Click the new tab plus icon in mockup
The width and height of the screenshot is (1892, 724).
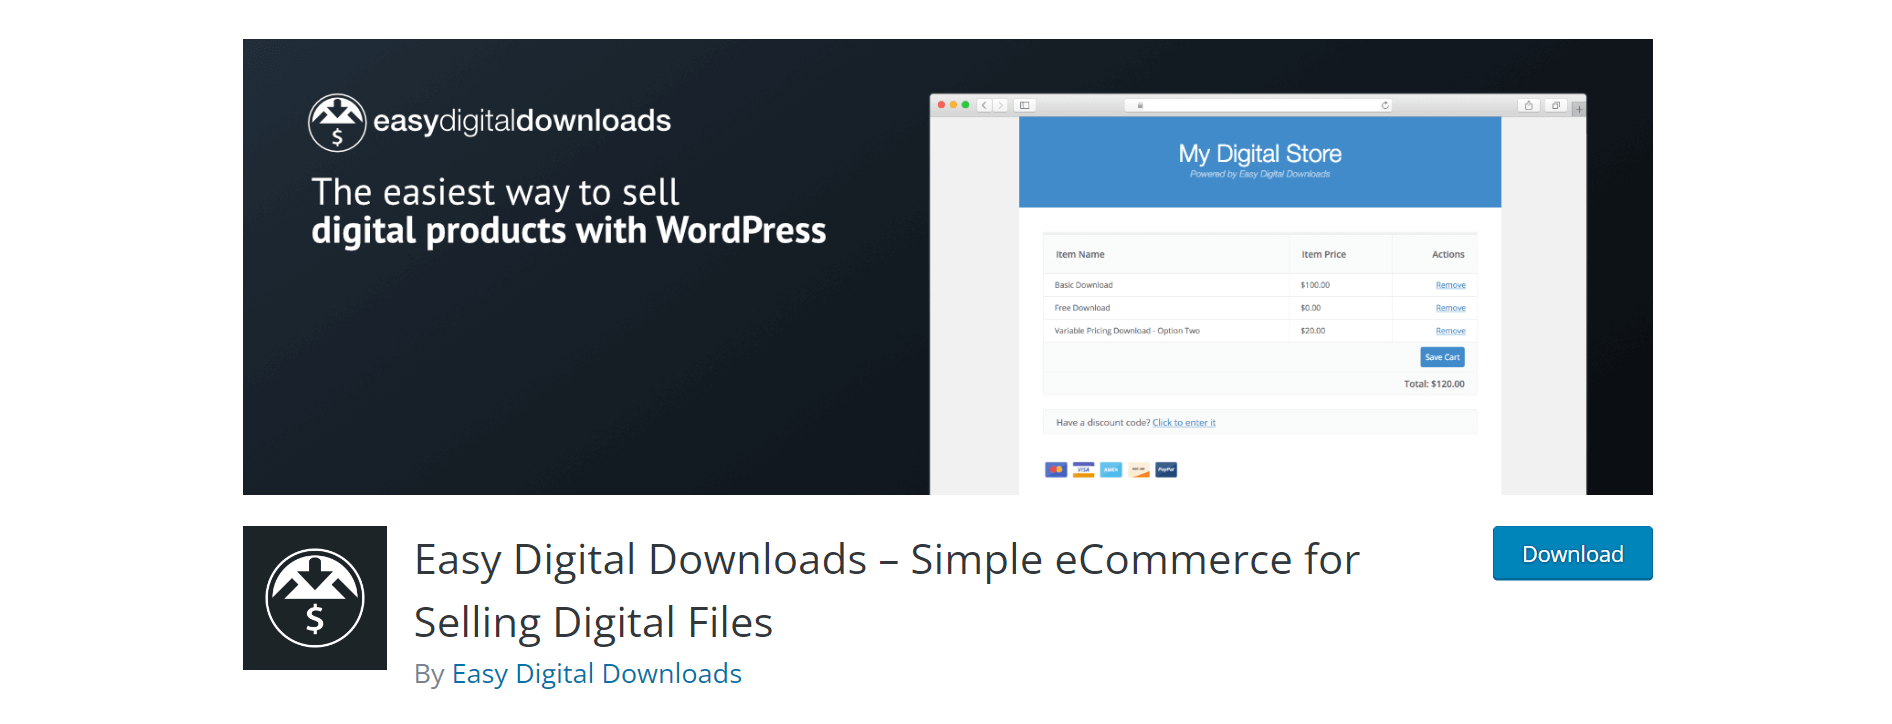[x=1579, y=108]
